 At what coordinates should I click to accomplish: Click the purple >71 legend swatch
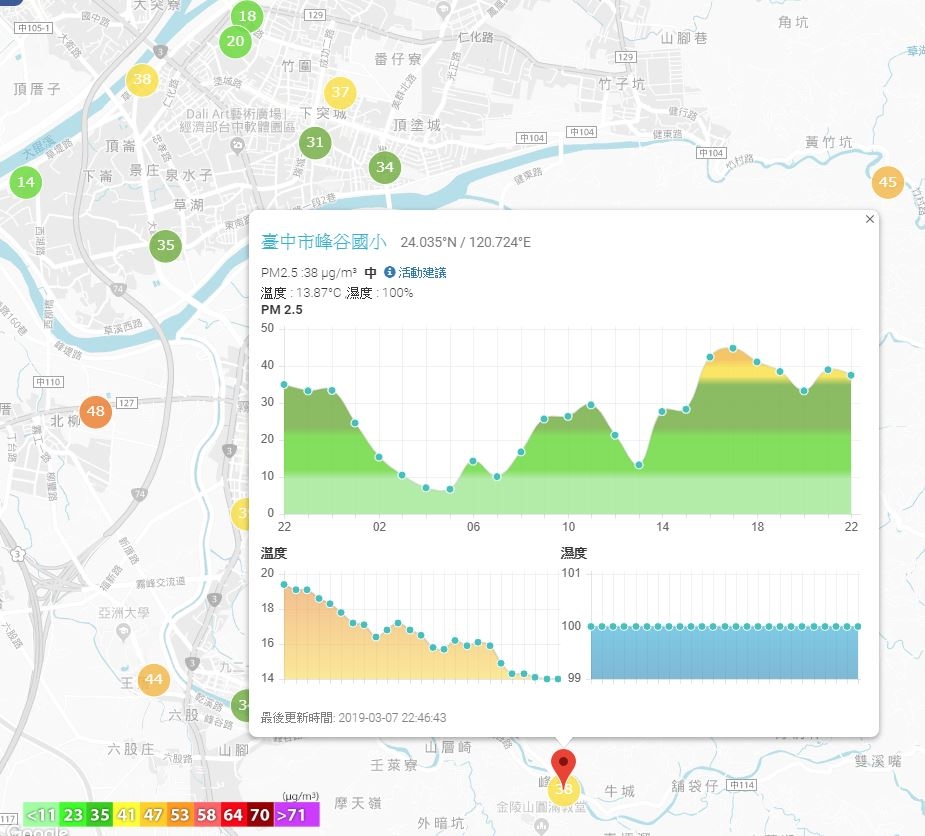[x=296, y=815]
